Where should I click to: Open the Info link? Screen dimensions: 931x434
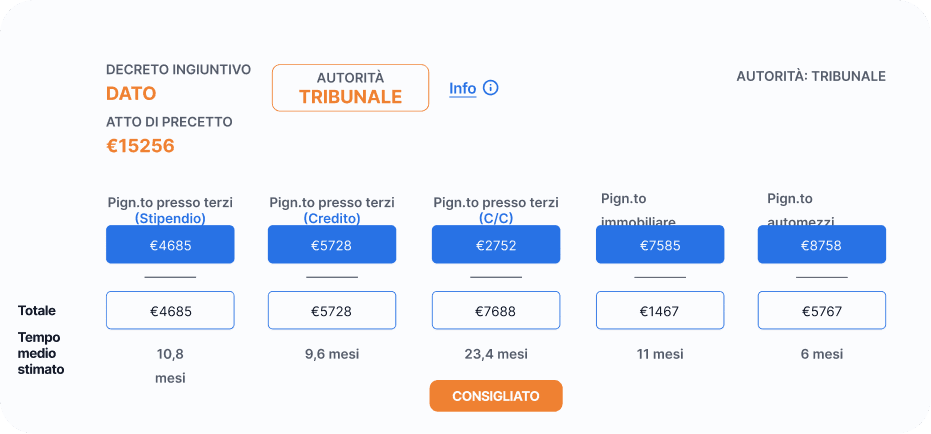point(463,88)
